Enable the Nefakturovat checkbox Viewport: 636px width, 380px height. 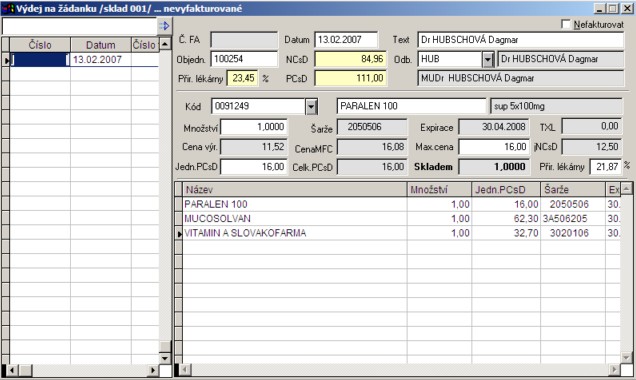click(x=566, y=24)
